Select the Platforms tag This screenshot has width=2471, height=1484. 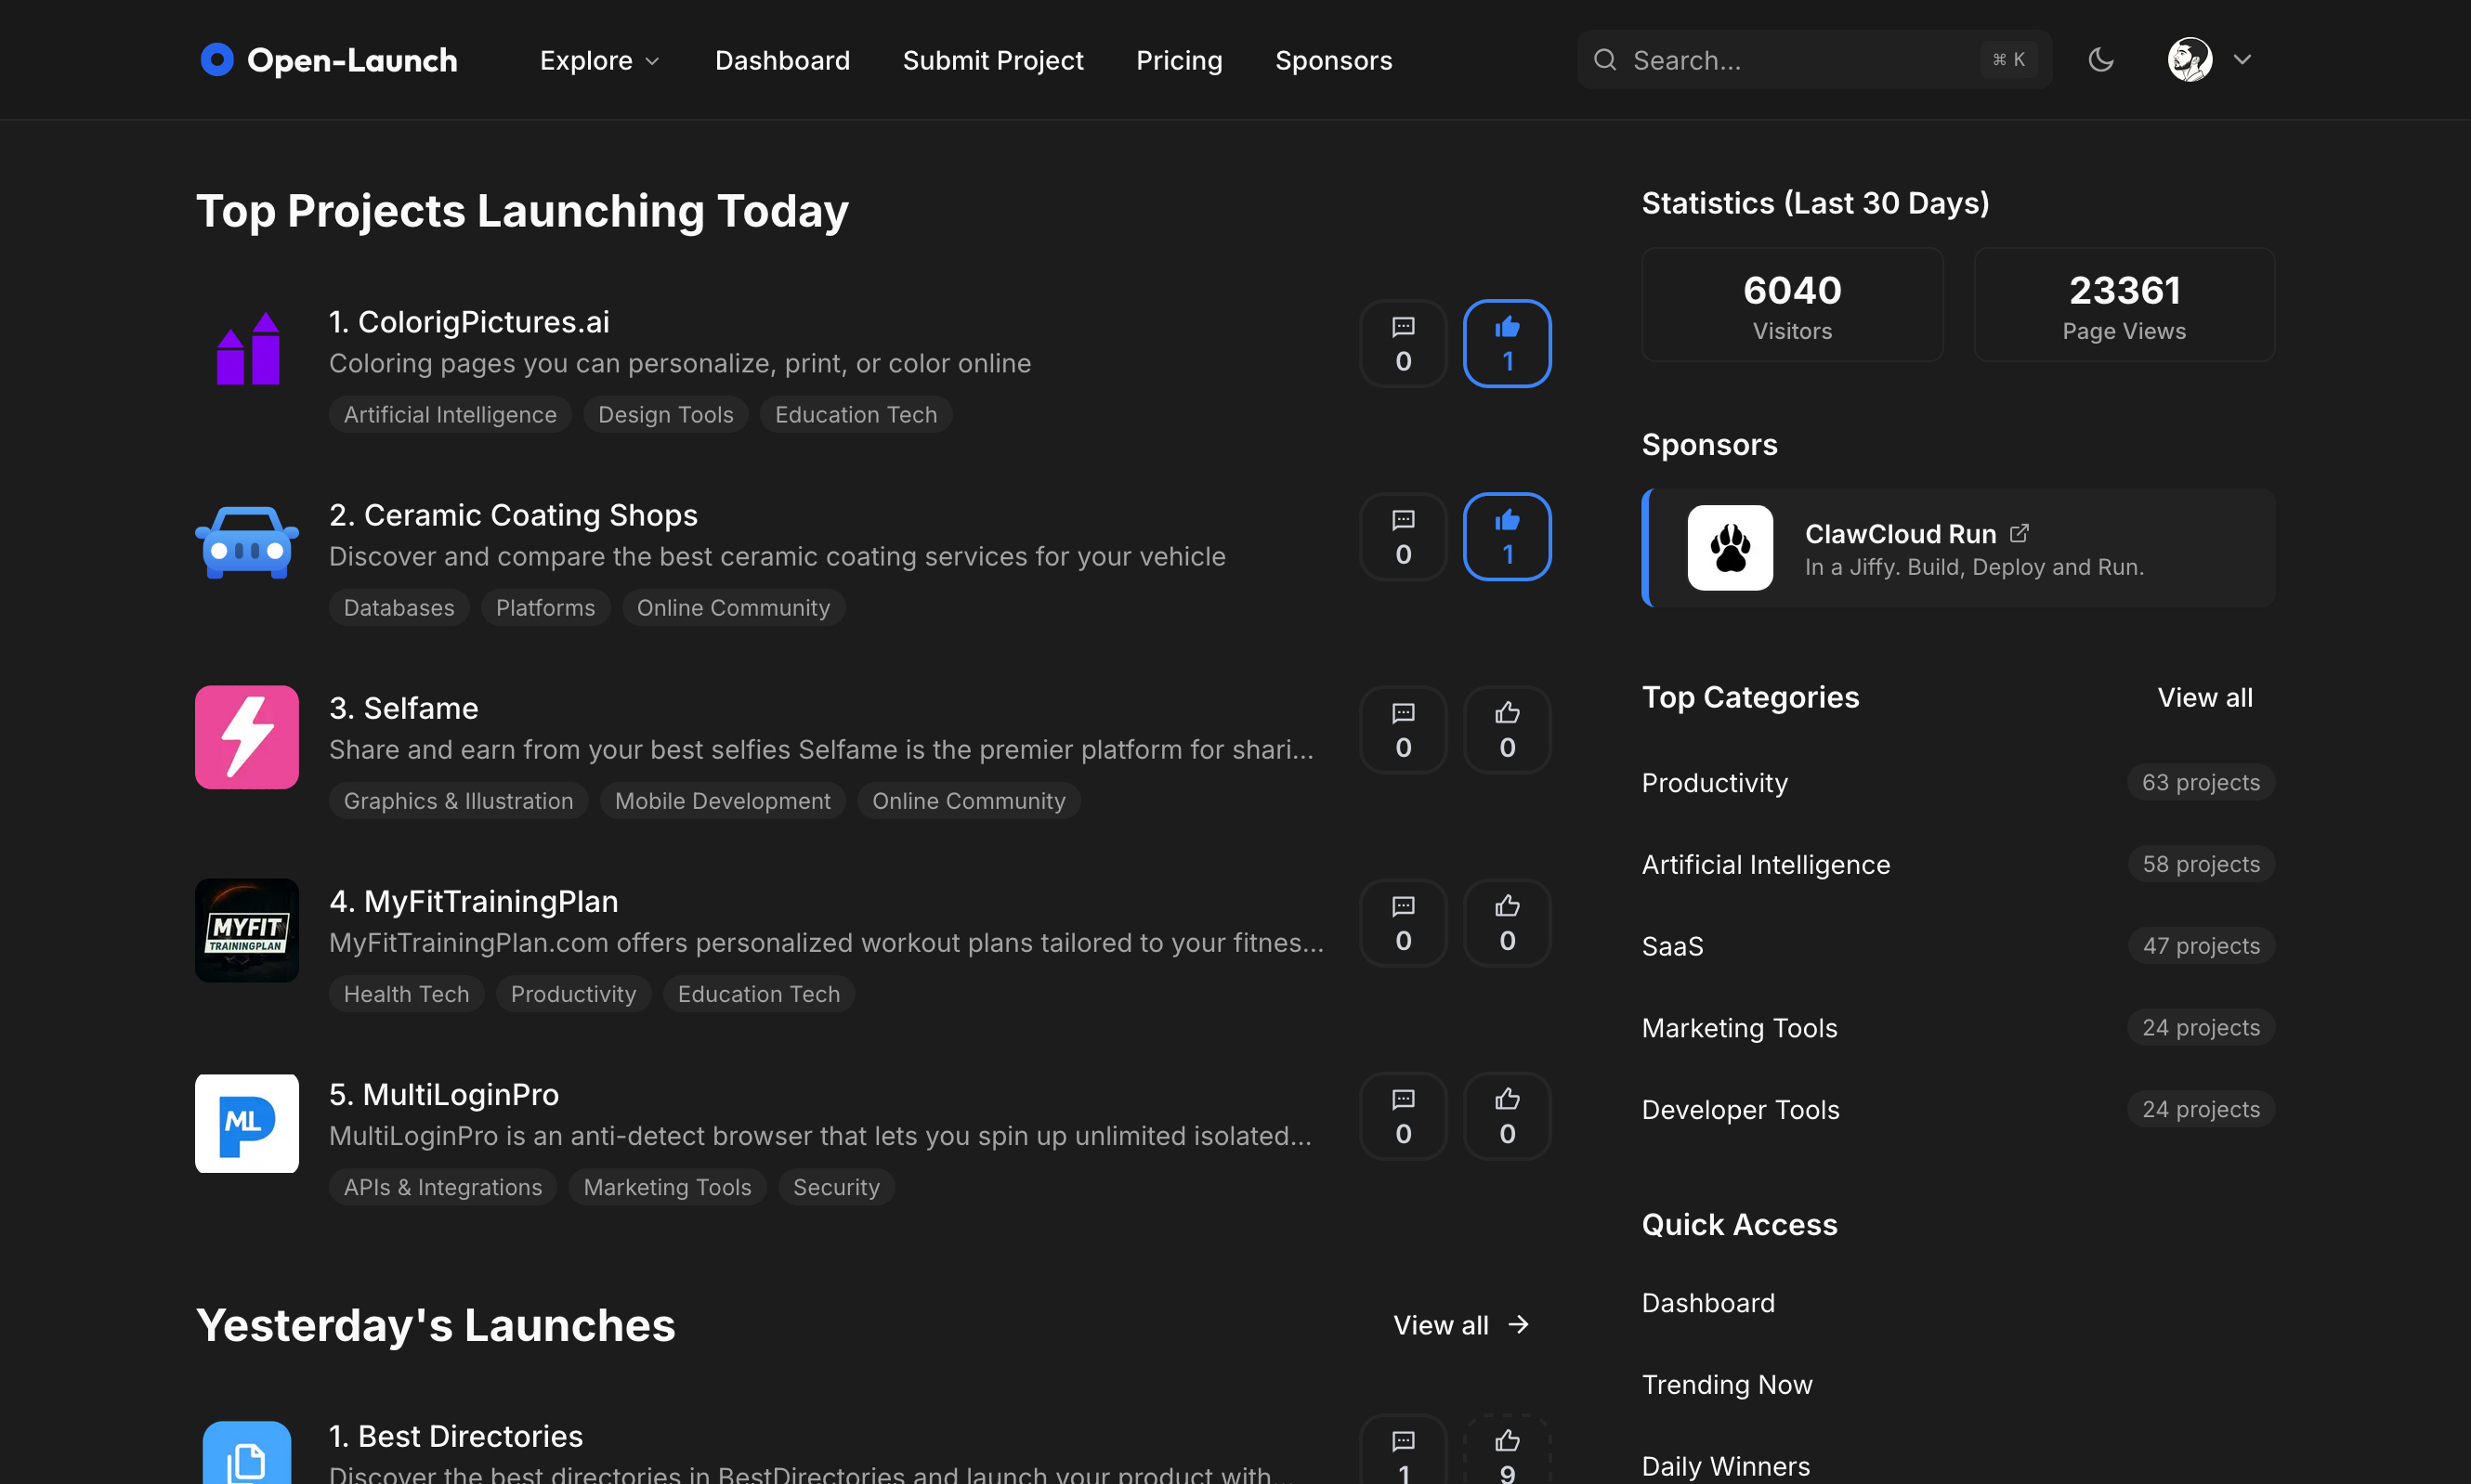click(545, 607)
